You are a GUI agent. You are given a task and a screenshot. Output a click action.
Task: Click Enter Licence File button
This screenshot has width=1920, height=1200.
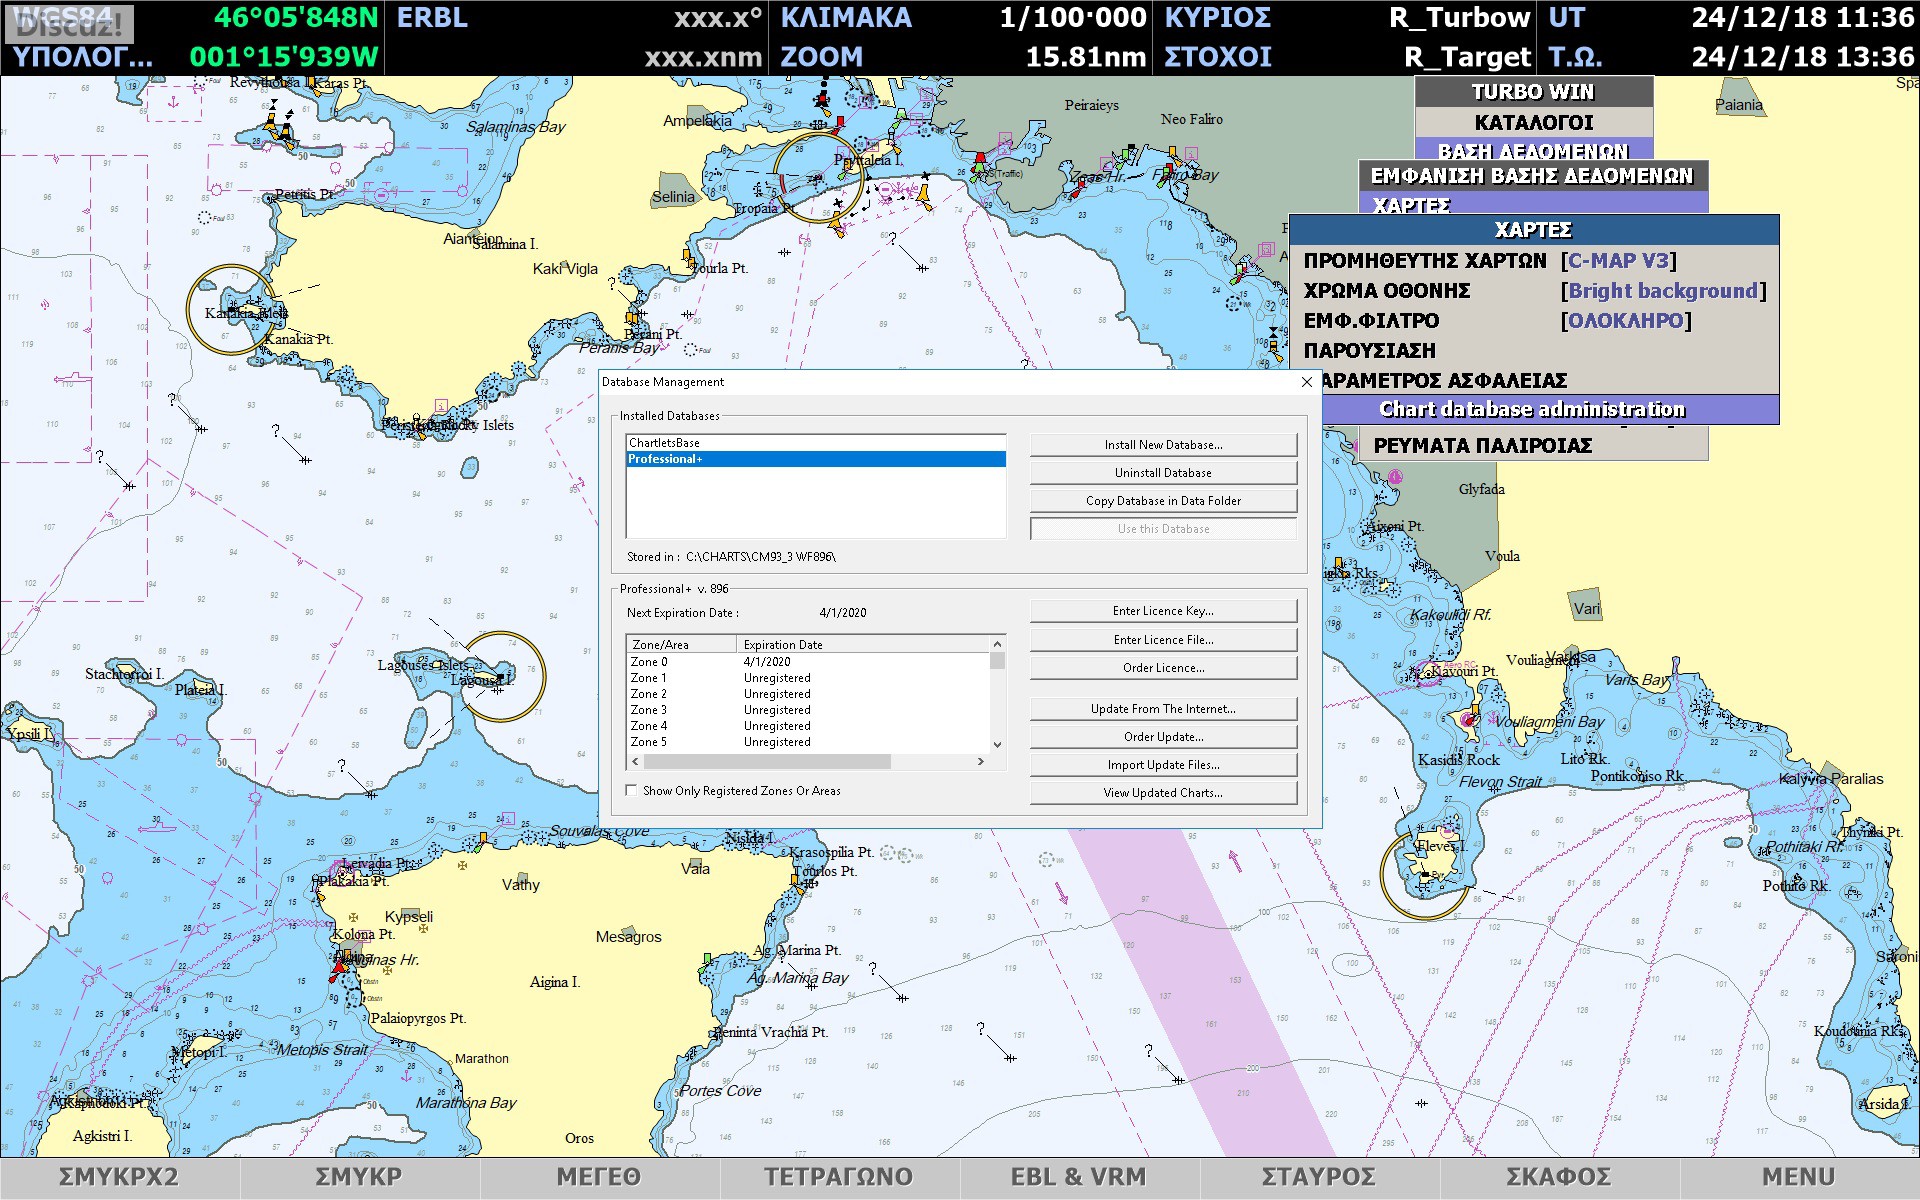[1163, 640]
